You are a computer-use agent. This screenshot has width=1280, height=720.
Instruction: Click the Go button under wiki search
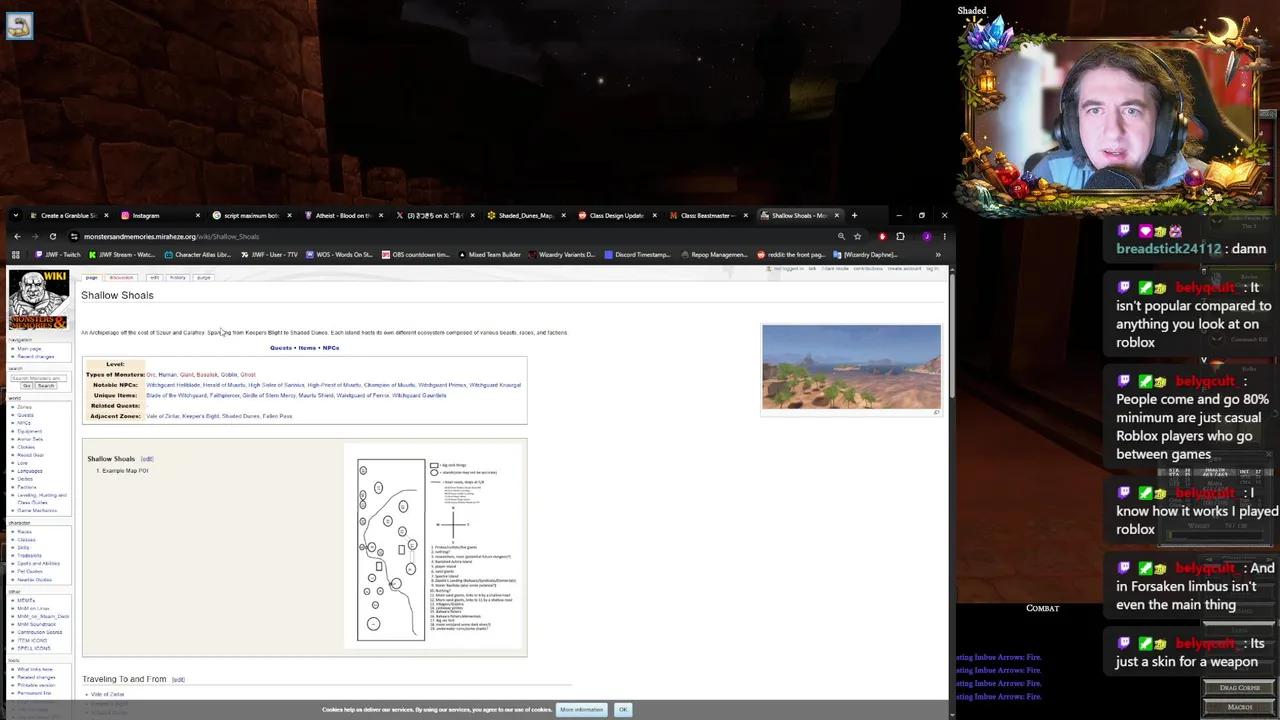[x=27, y=386]
